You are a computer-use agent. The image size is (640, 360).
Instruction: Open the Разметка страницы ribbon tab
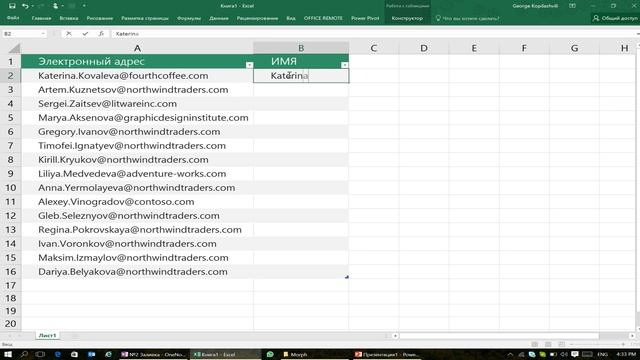point(145,18)
